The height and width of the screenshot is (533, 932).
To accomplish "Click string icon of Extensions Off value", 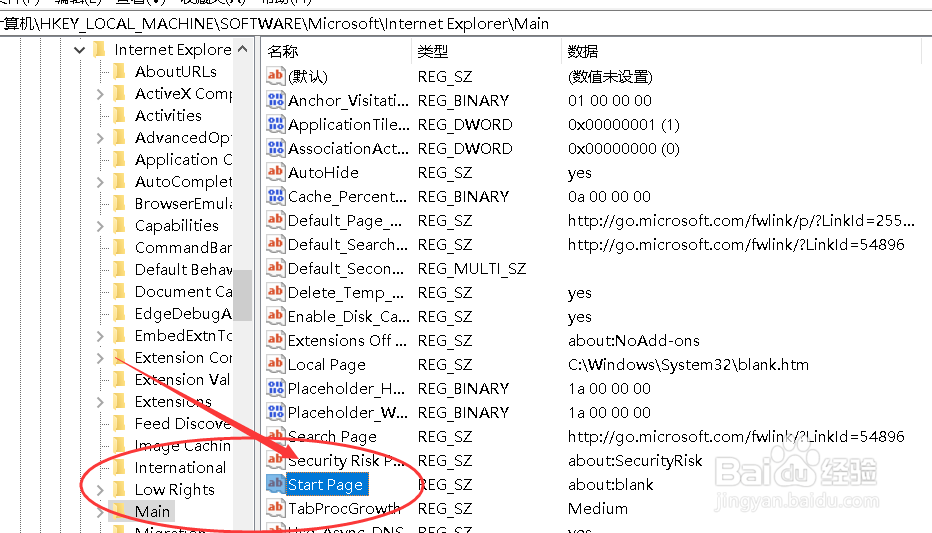I will [275, 340].
